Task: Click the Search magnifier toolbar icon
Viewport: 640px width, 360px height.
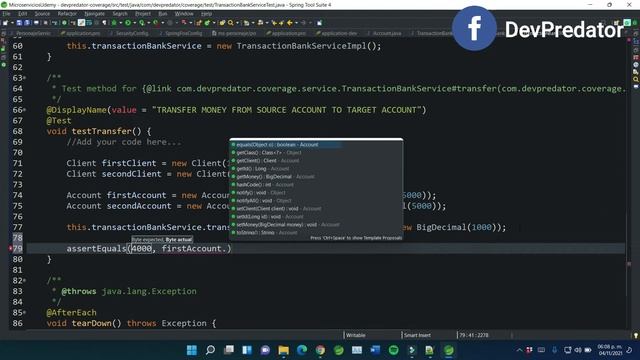Action: pyautogui.click(x=231, y=23)
